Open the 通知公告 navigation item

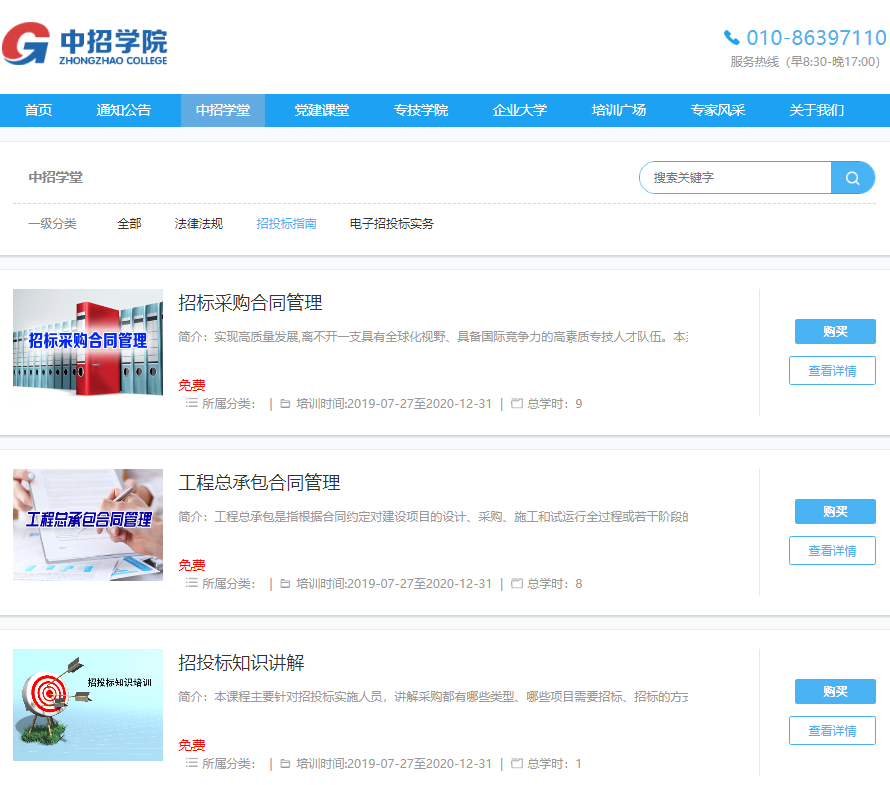tap(124, 110)
